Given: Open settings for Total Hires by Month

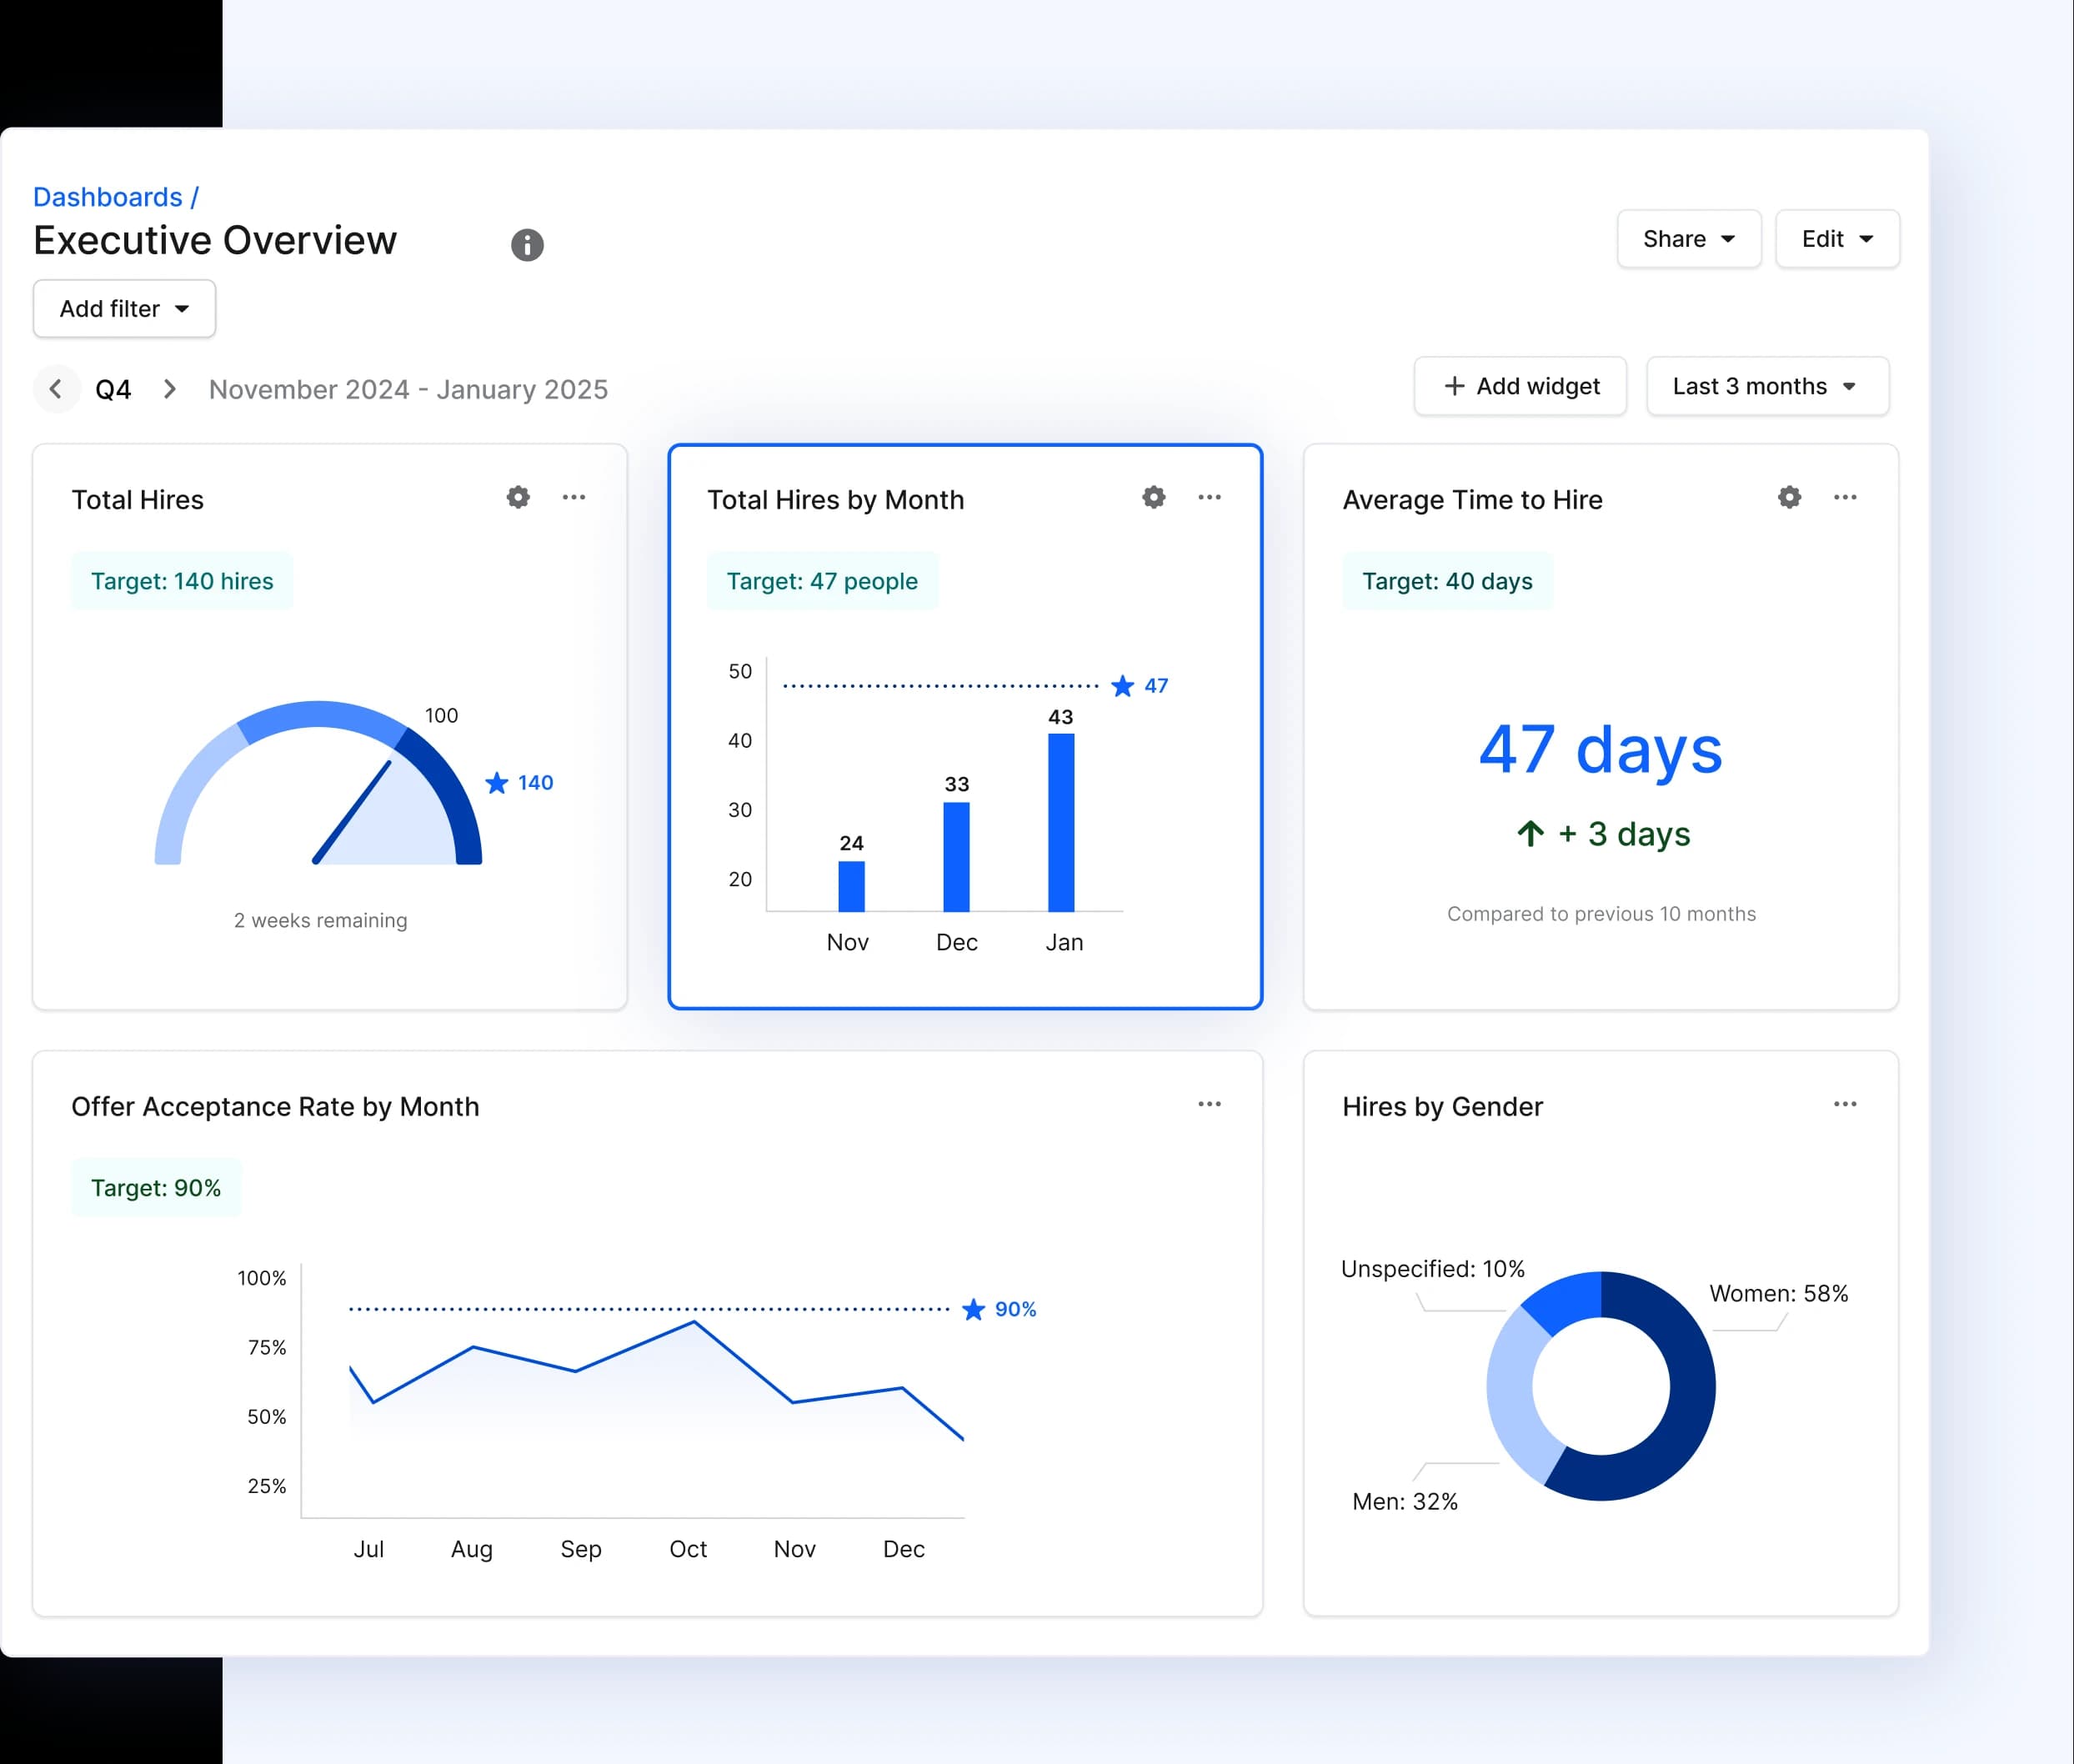Looking at the screenshot, I should point(1152,497).
